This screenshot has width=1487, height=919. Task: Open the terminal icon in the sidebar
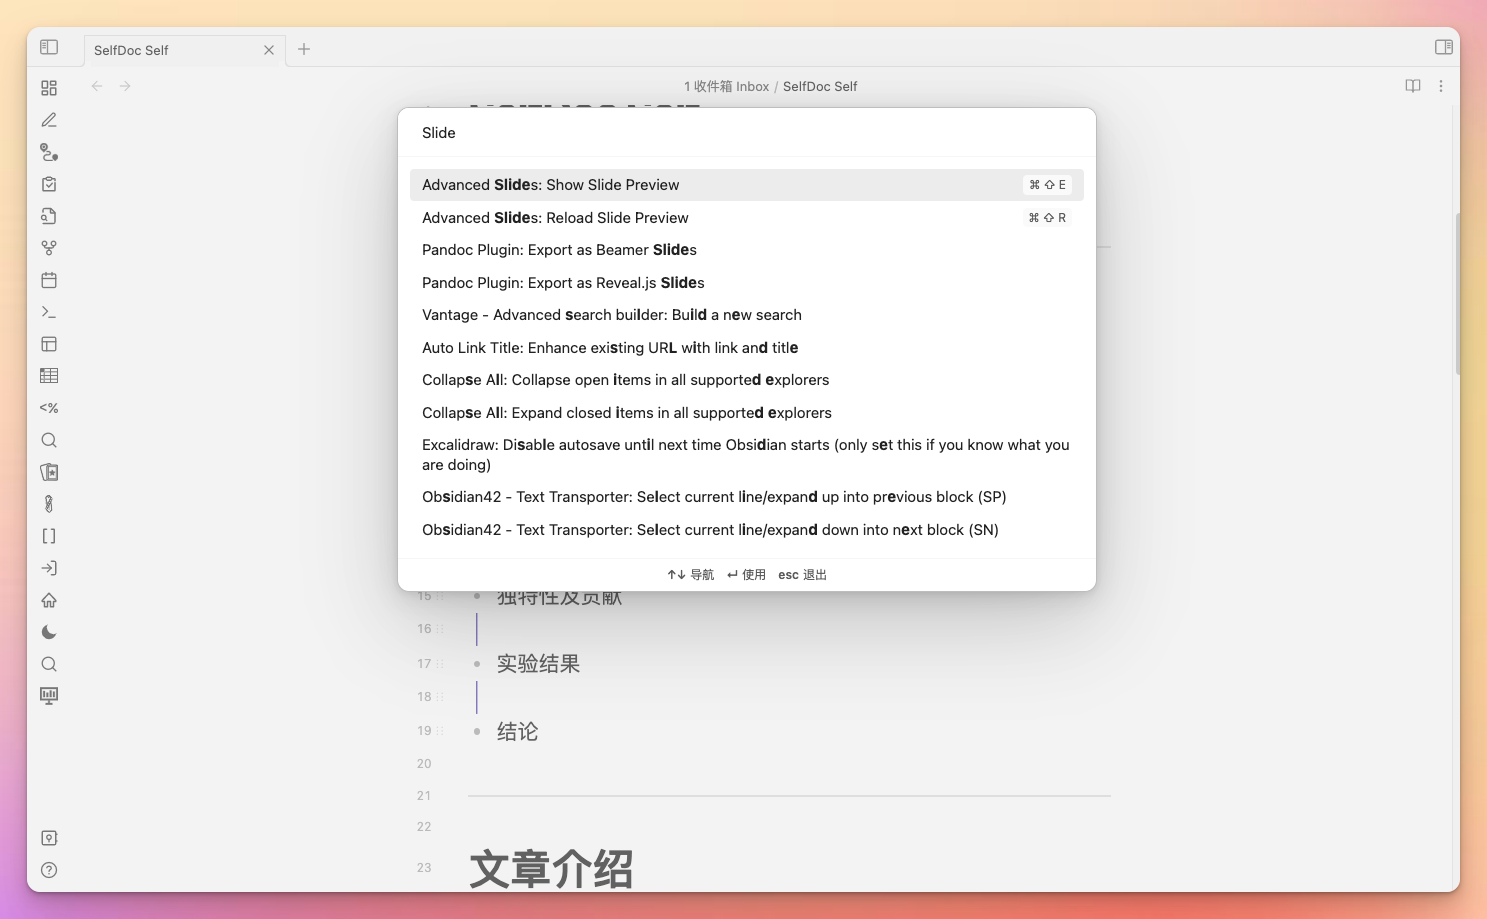(x=48, y=311)
